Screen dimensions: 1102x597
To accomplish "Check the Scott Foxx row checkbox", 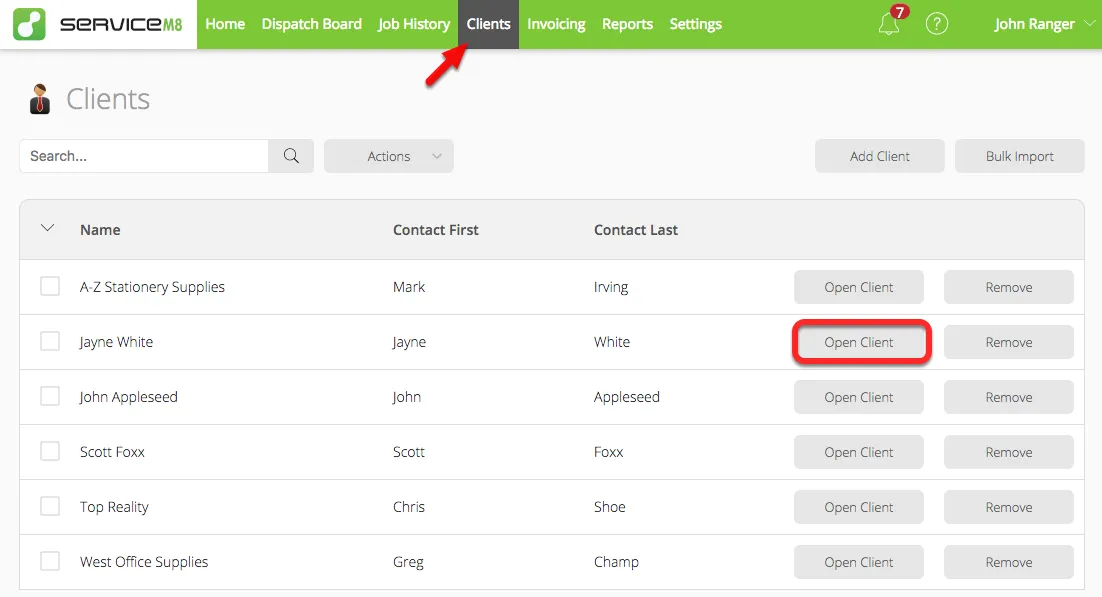I will (x=50, y=452).
